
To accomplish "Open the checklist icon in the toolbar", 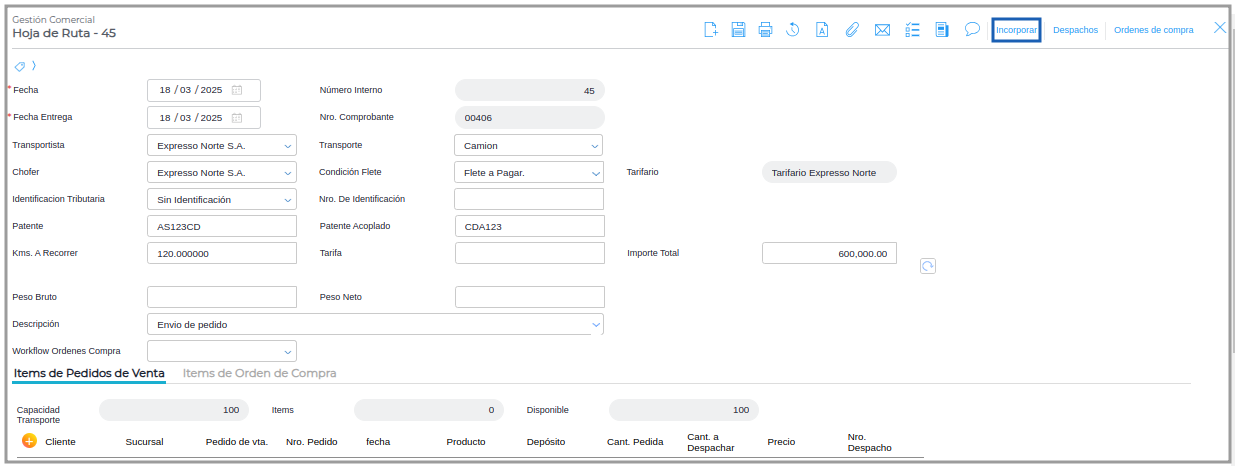I will [x=912, y=30].
